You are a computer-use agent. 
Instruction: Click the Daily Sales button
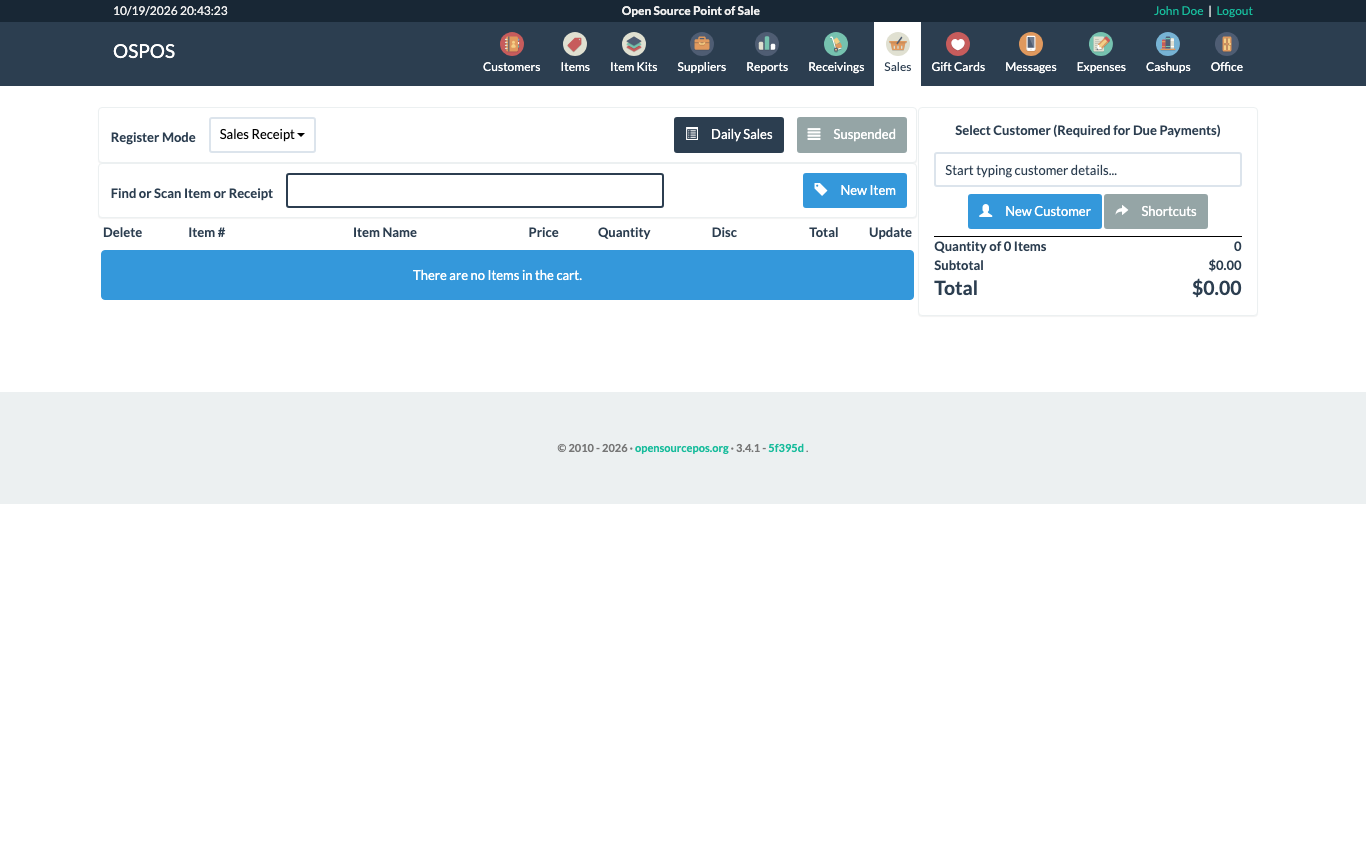tap(729, 135)
